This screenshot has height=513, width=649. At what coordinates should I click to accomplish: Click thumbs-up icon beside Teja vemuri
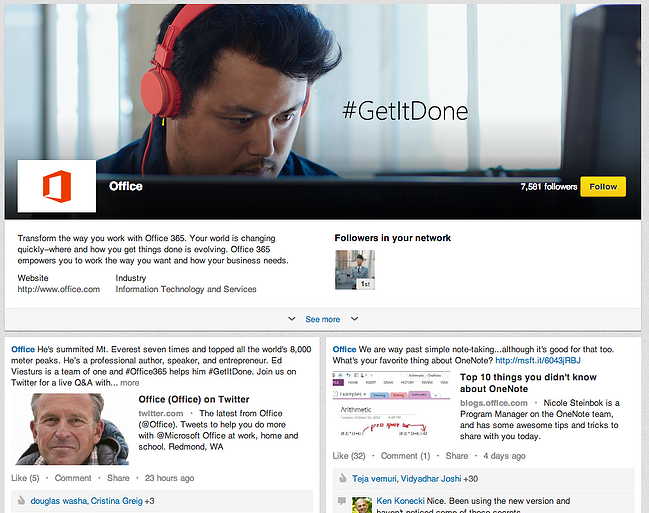coord(341,479)
